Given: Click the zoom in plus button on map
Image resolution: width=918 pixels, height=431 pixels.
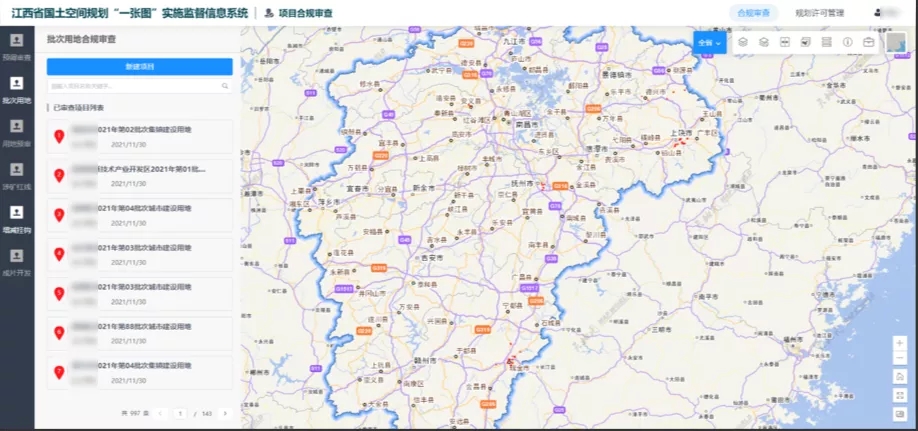Looking at the screenshot, I should [900, 342].
